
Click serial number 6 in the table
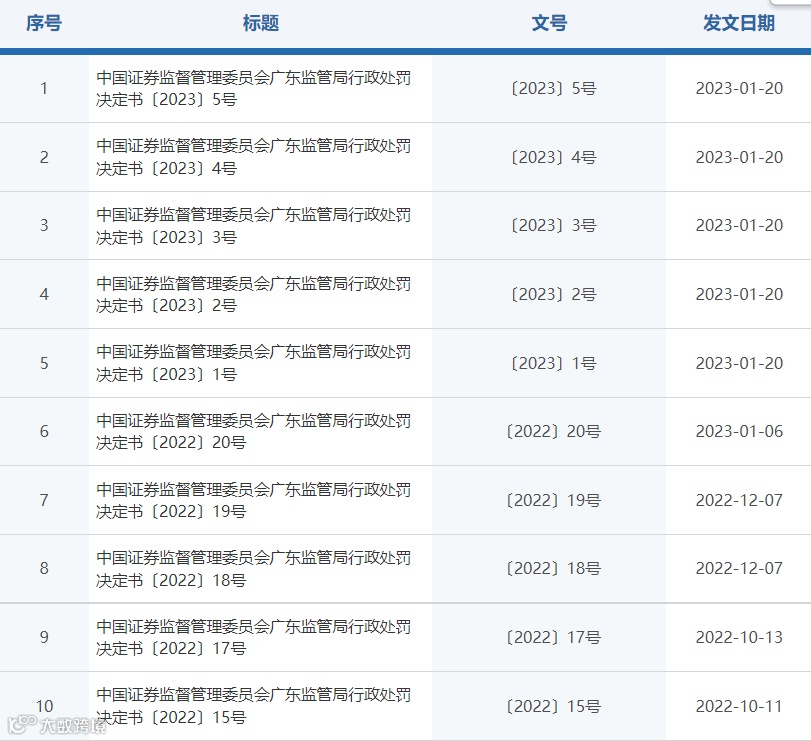click(44, 431)
